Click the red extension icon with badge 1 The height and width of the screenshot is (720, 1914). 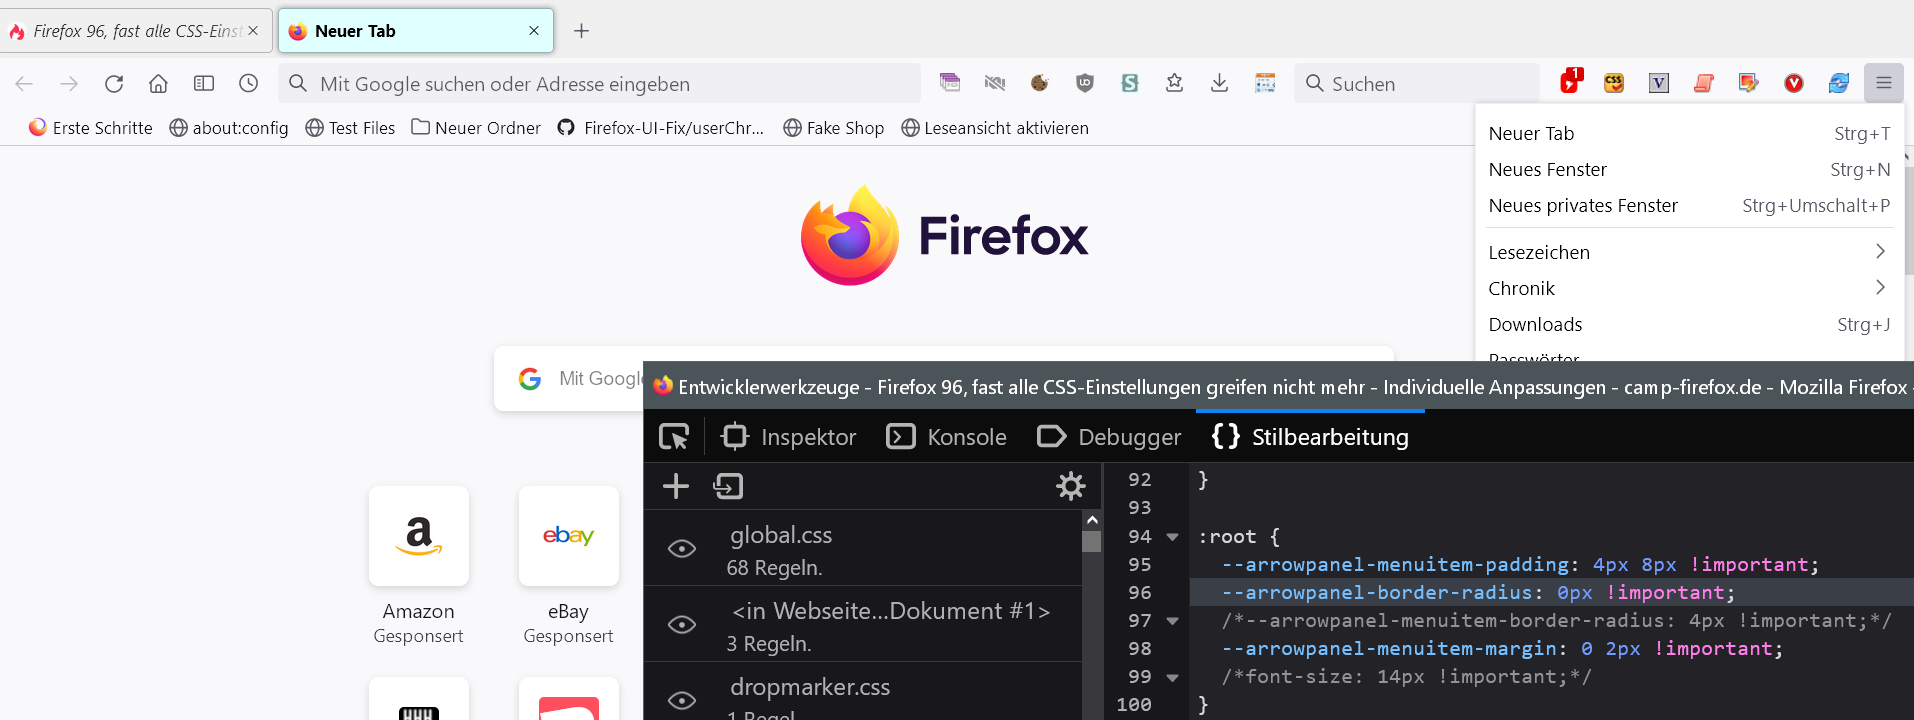[1570, 82]
